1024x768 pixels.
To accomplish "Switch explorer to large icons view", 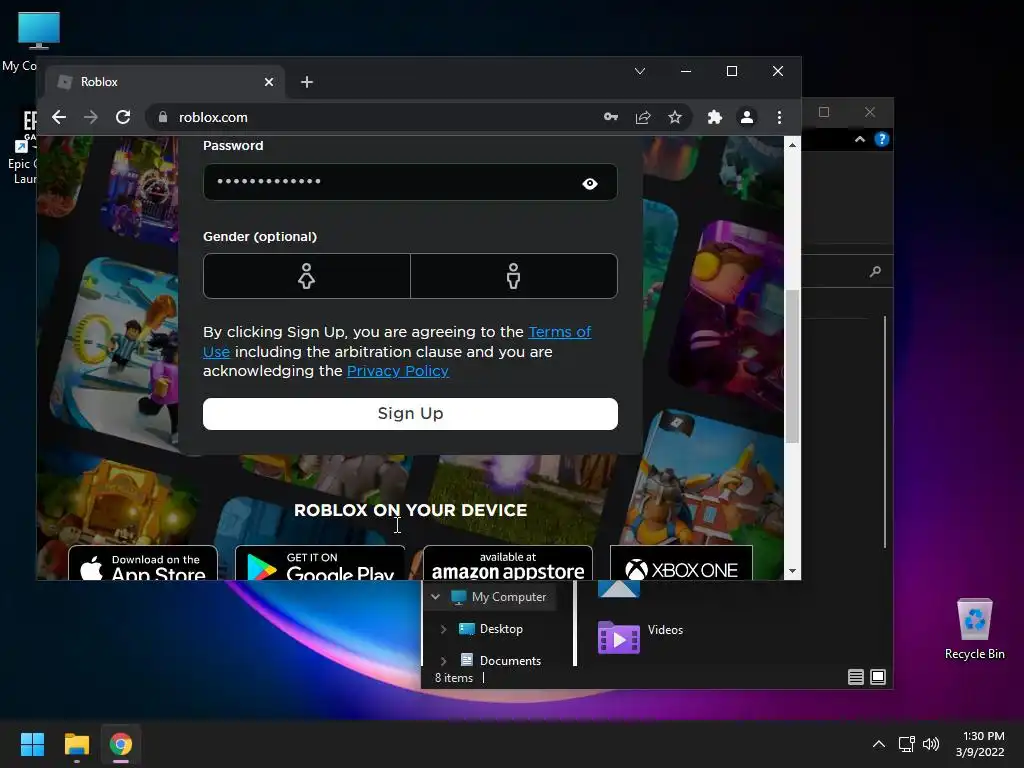I will coord(878,677).
